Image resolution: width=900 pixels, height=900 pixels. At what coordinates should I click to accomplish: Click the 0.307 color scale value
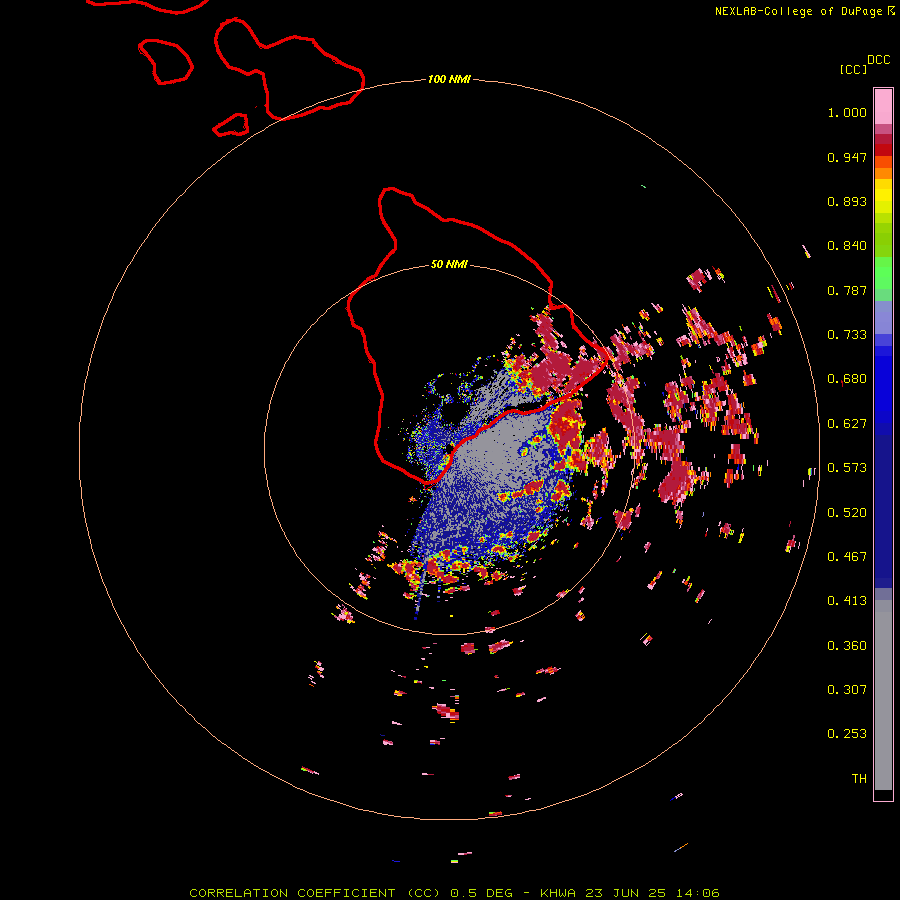tap(847, 690)
